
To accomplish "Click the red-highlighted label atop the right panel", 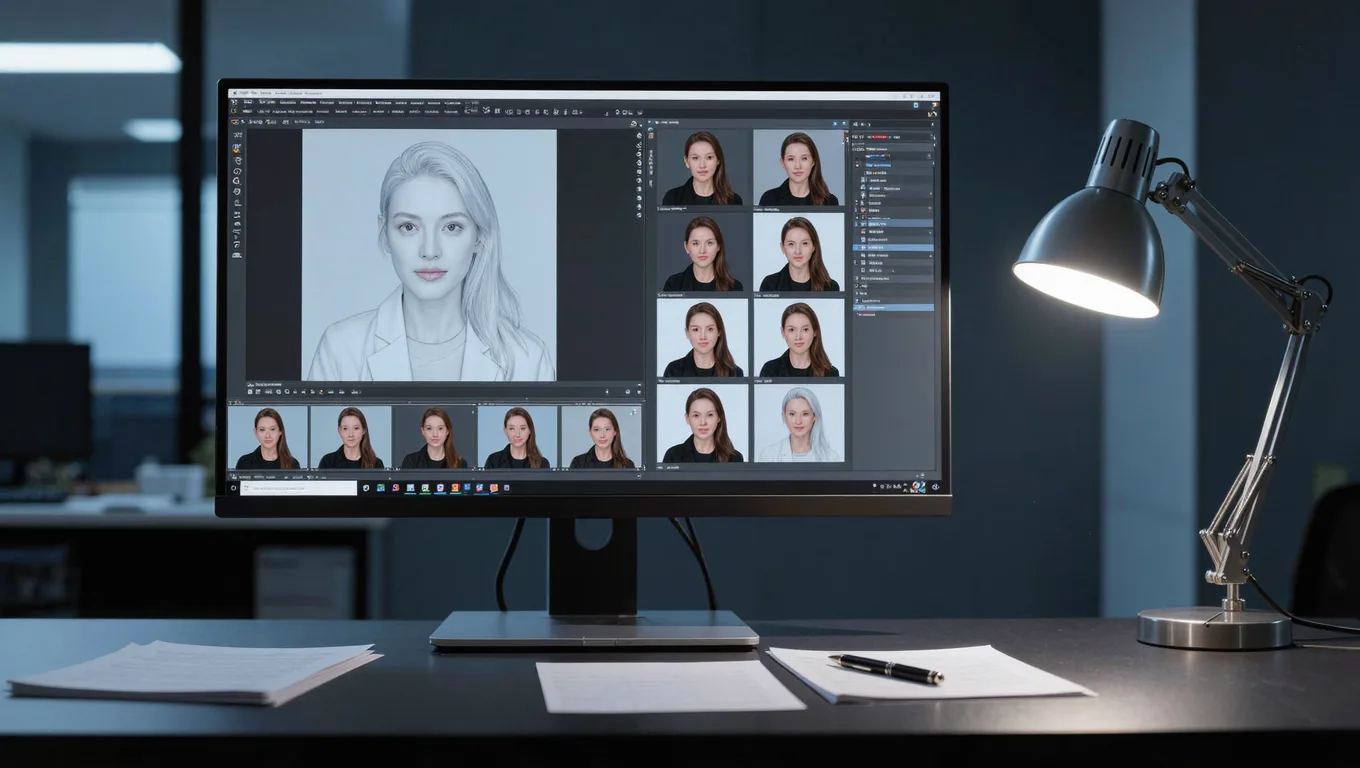I will (879, 137).
